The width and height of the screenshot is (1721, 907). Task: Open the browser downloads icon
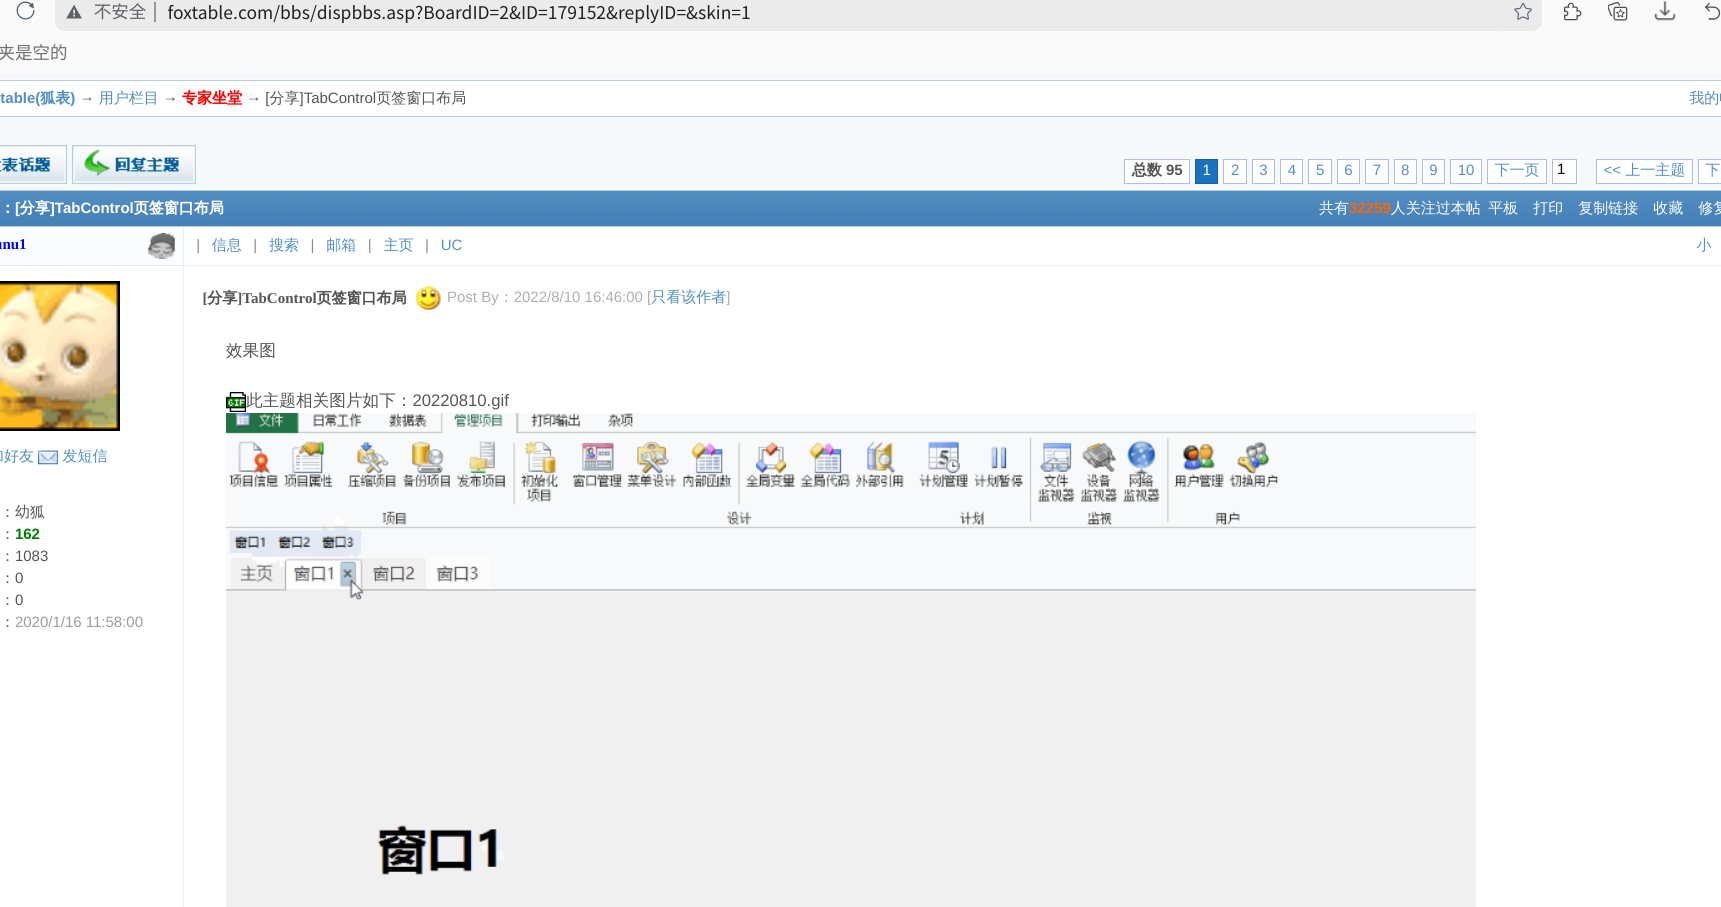point(1665,12)
